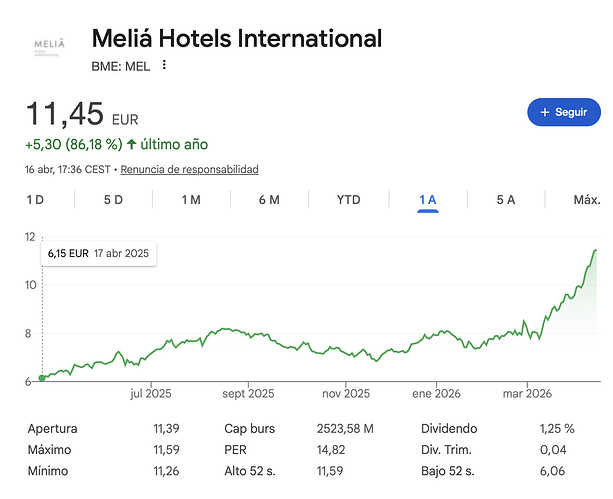
Task: Click the chart line's latest peak
Action: click(x=596, y=250)
